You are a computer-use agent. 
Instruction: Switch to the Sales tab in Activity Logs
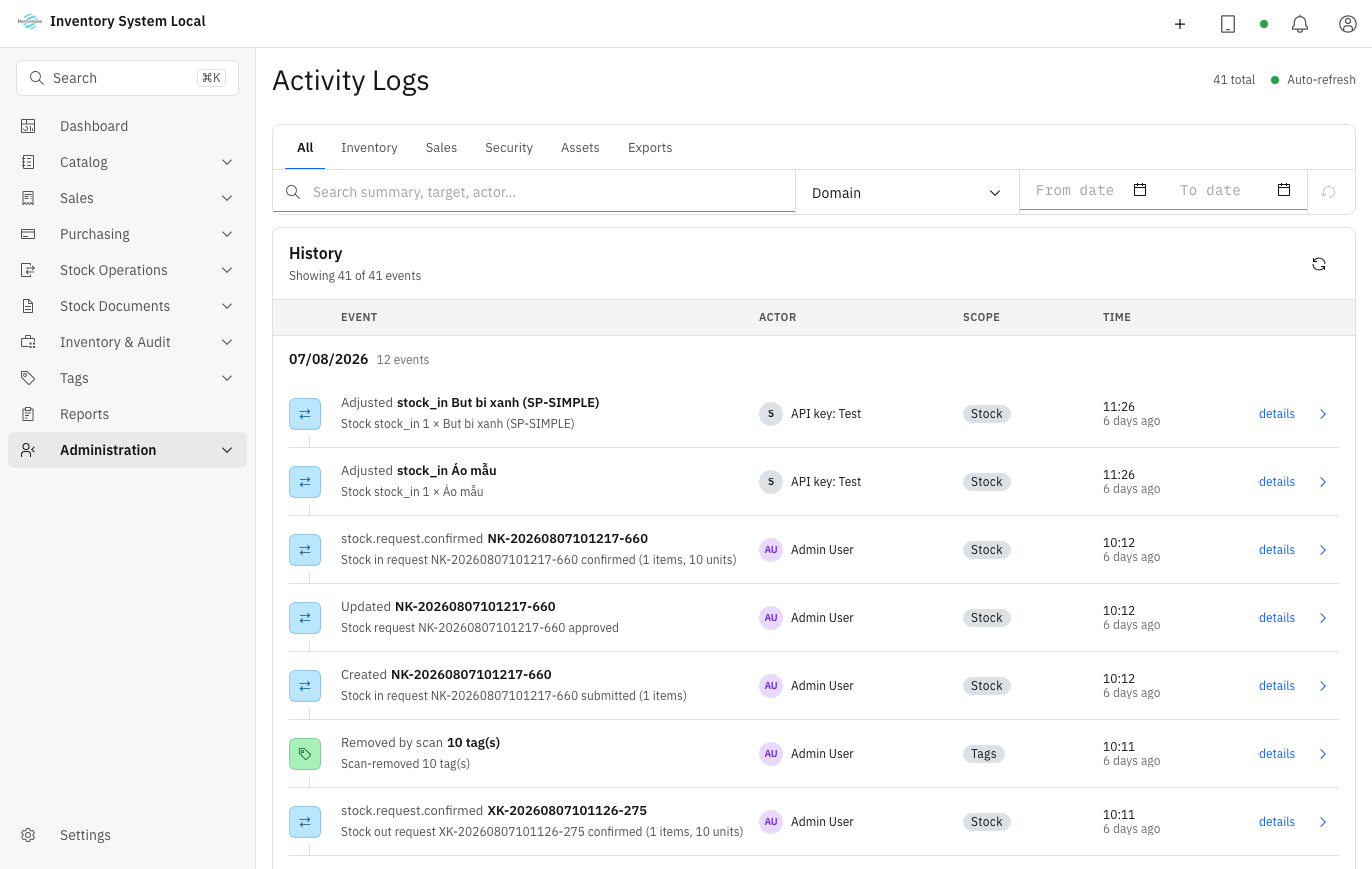(x=441, y=147)
